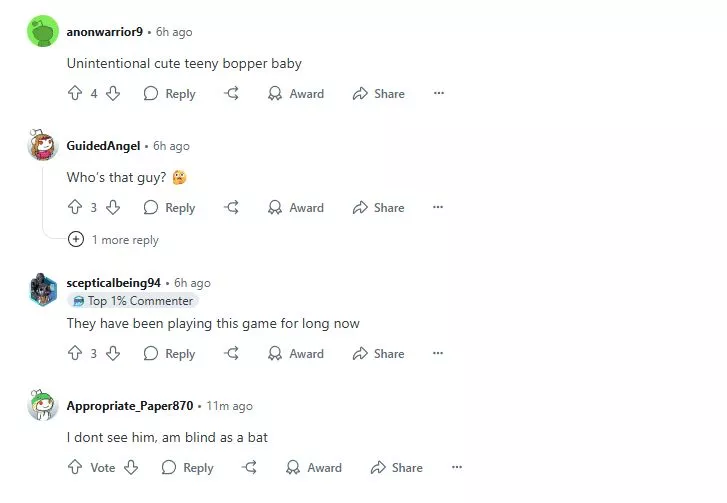Open more options on anonwarrior9's comment
Screen dimensions: 727x503
(x=438, y=93)
